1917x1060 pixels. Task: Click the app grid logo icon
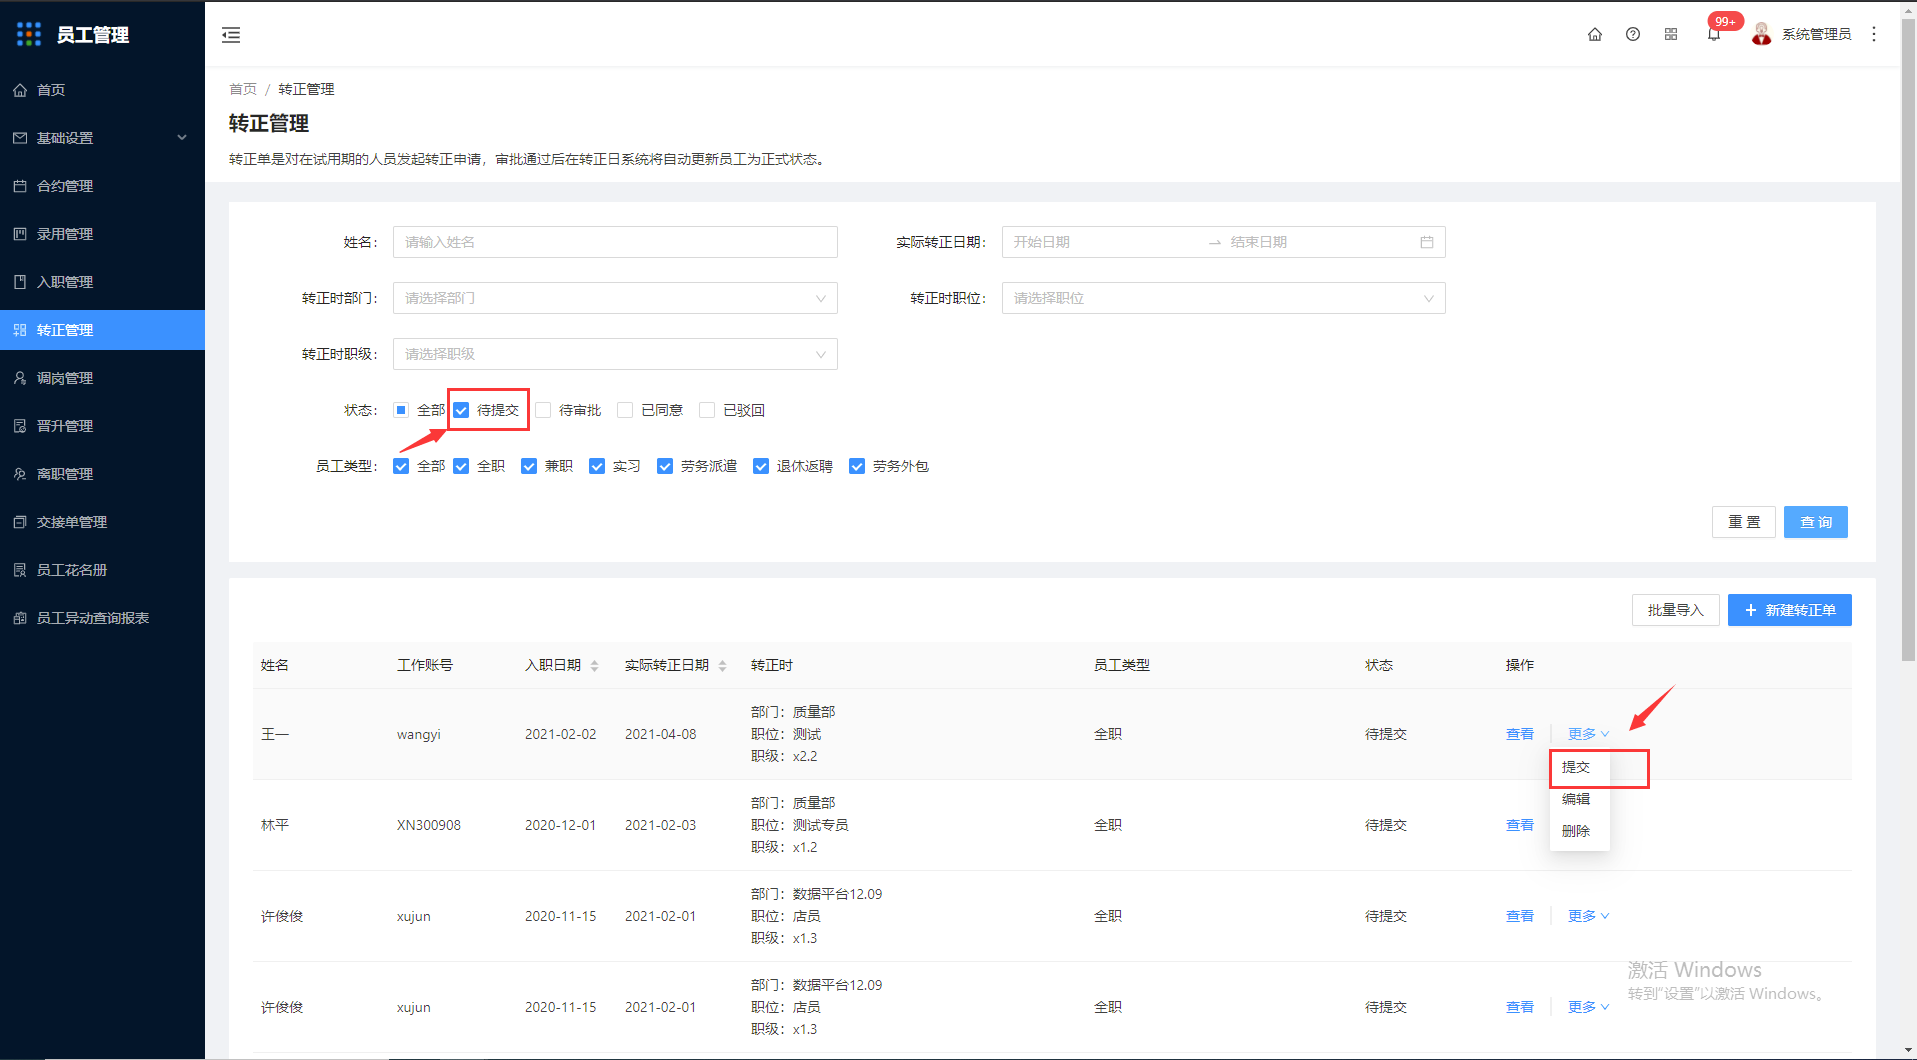point(29,34)
